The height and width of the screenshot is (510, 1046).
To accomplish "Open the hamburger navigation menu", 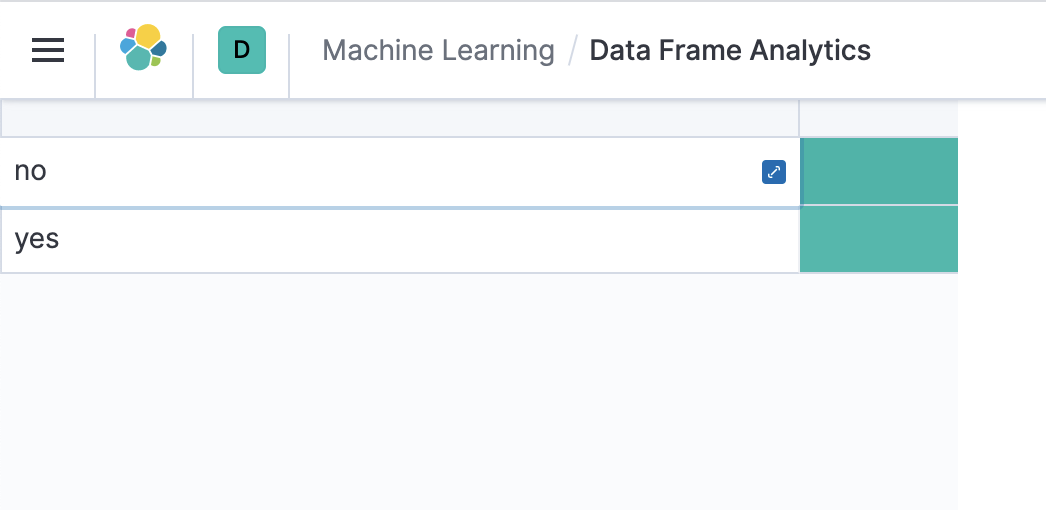I will coord(48,50).
